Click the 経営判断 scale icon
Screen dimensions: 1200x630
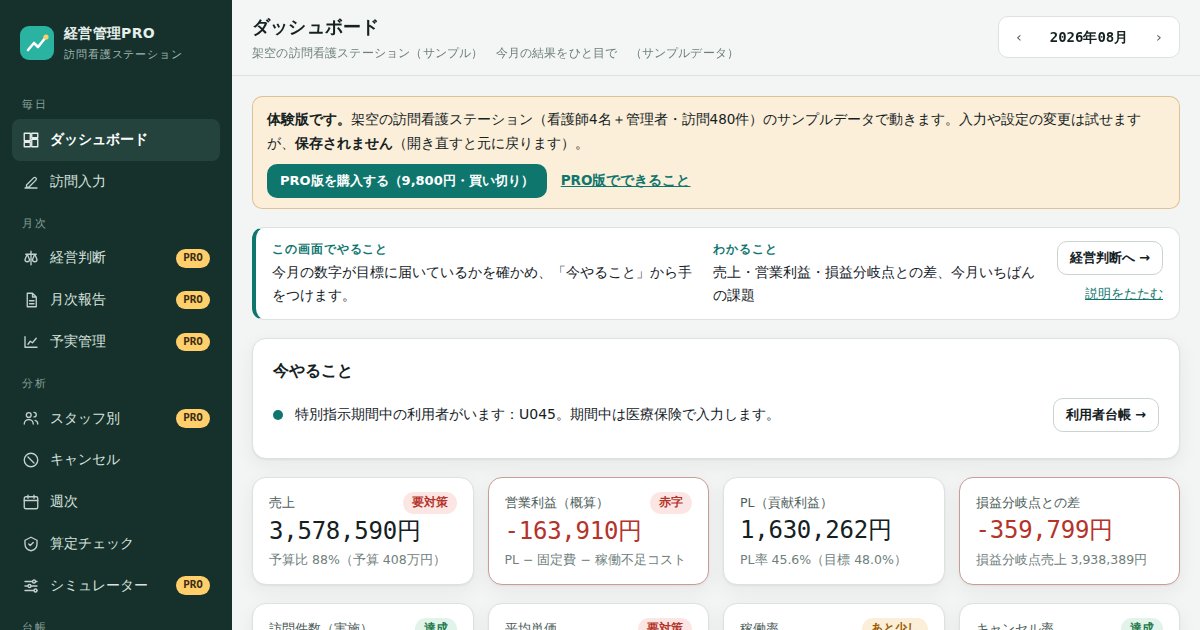31,258
